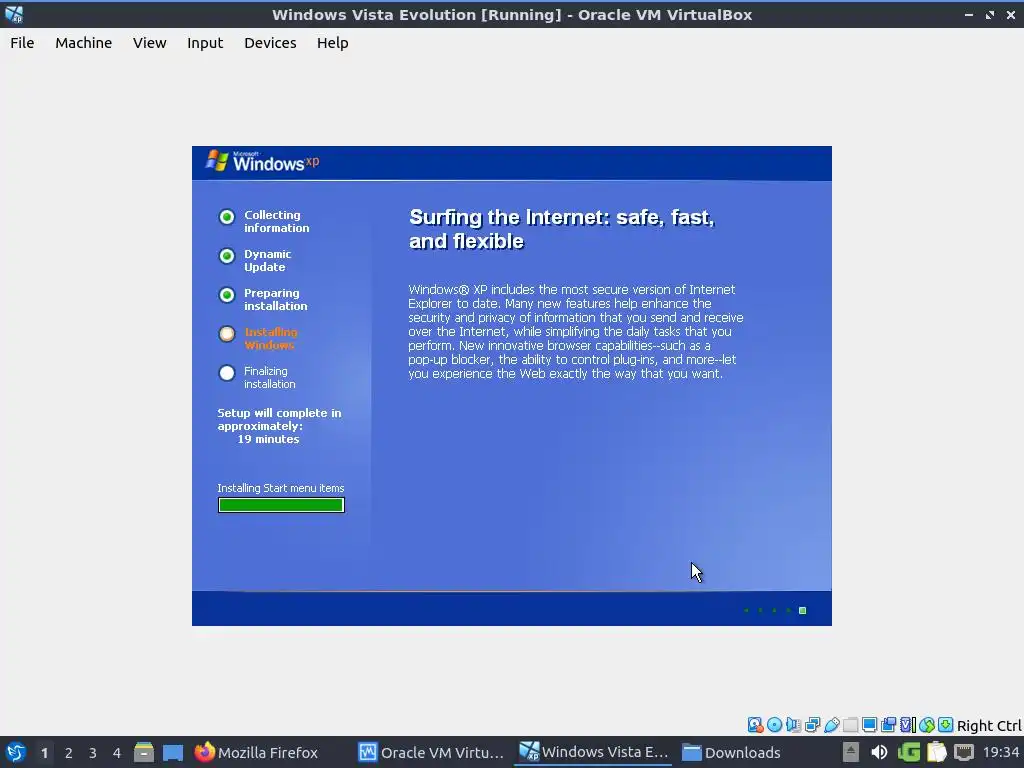This screenshot has height=768, width=1024.
Task: Click the 'Surfing the Internet' heading
Action: (562, 229)
